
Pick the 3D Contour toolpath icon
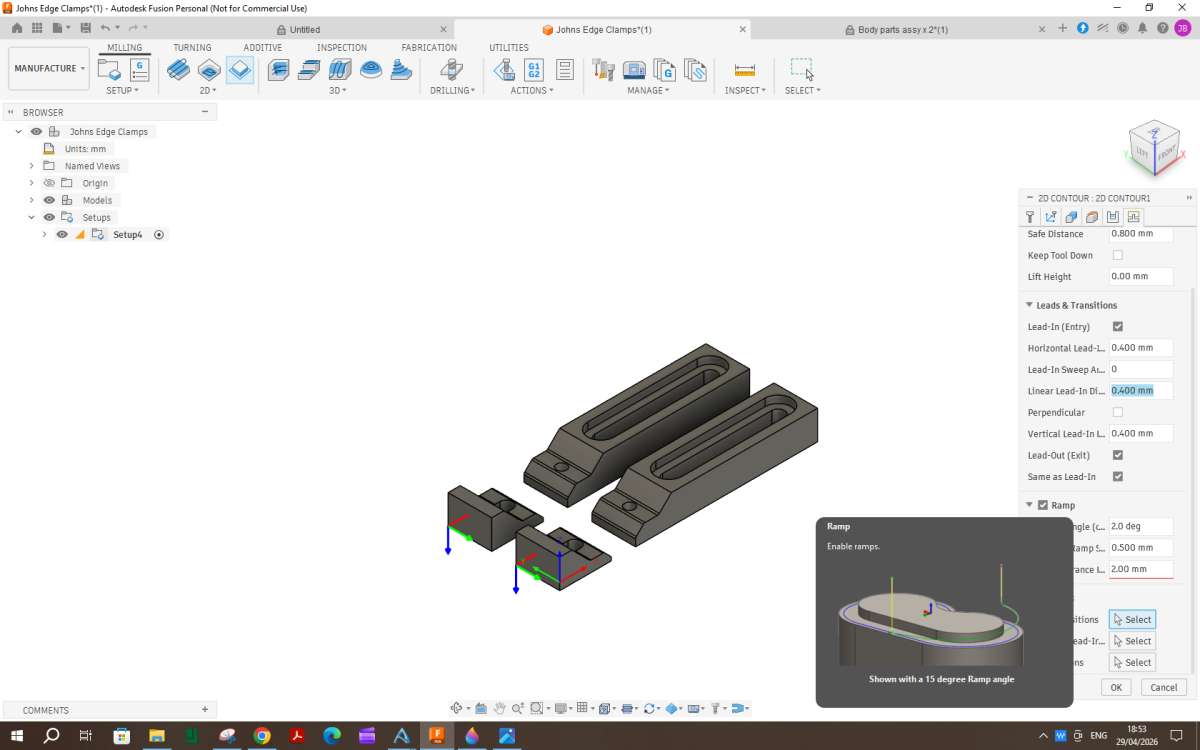pos(371,70)
